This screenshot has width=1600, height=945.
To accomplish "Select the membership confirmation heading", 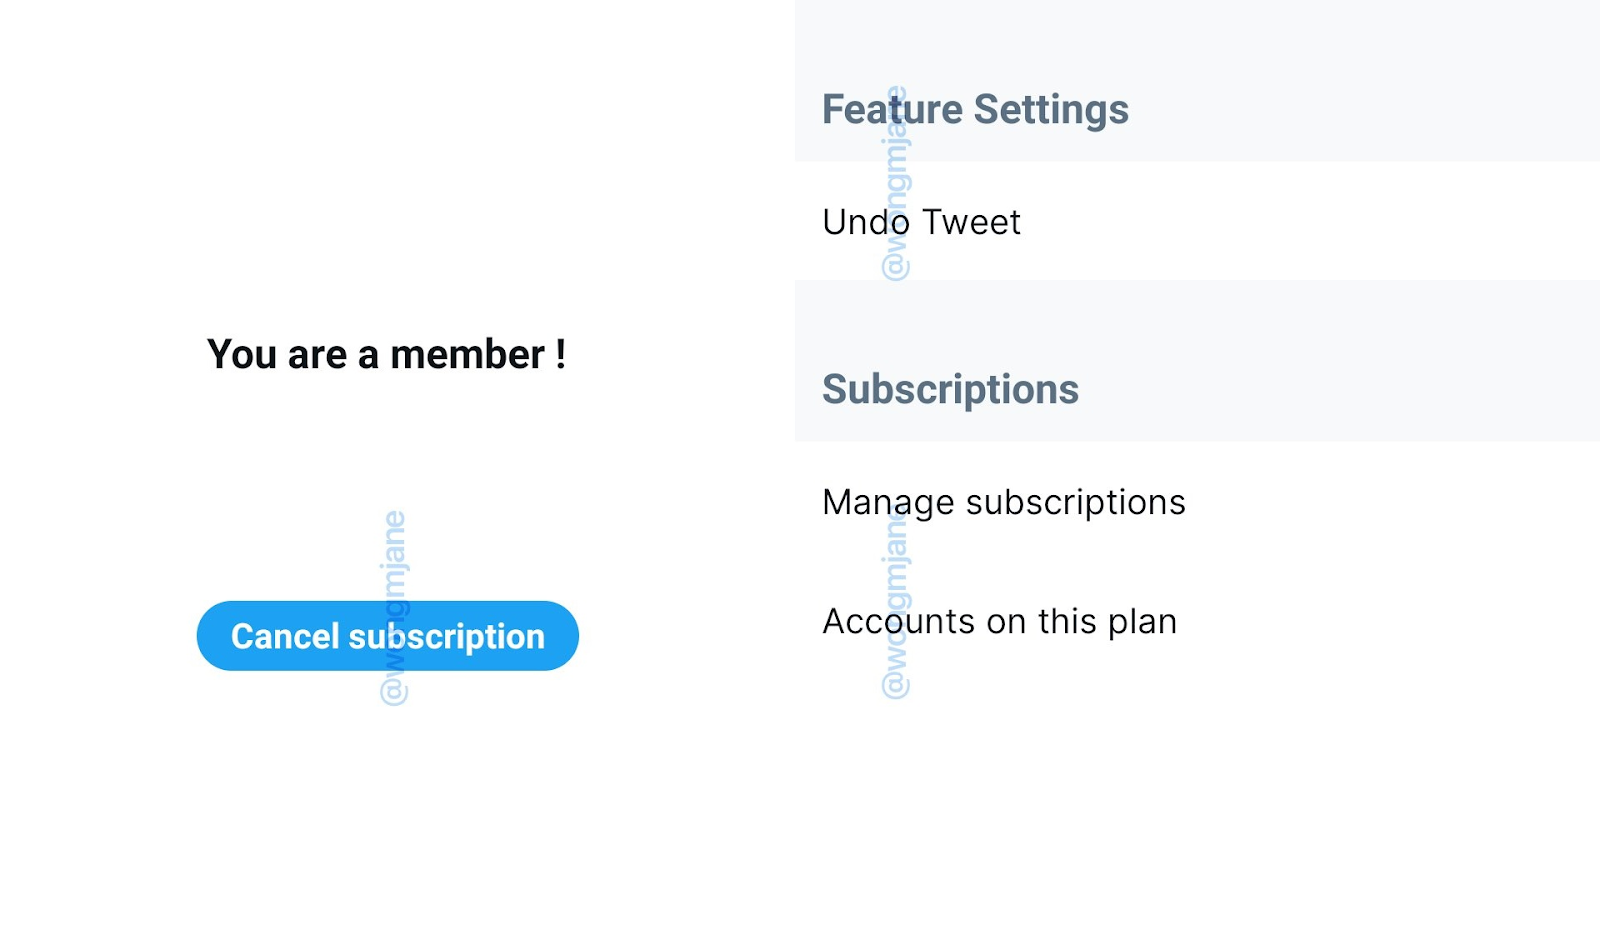I will tap(387, 354).
